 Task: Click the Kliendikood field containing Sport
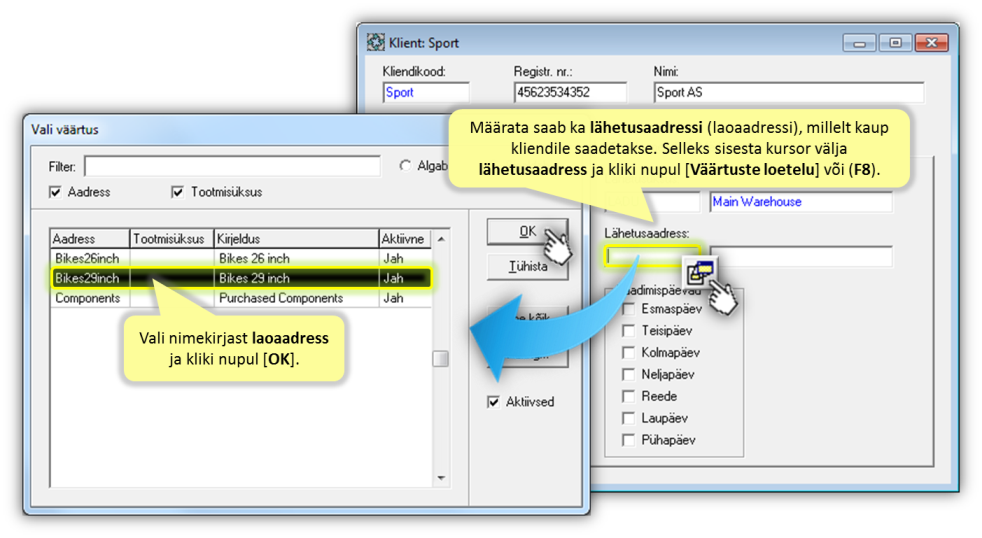point(426,92)
